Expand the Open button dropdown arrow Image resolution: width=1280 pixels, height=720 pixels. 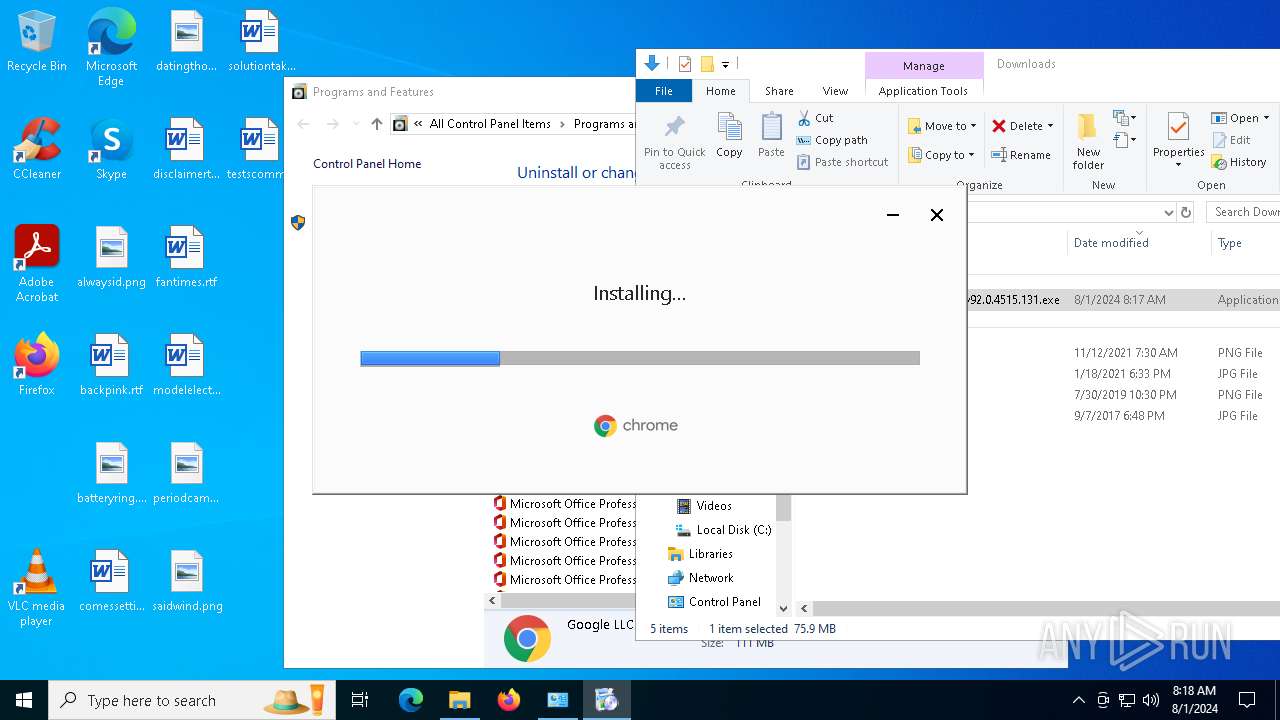click(x=1266, y=118)
